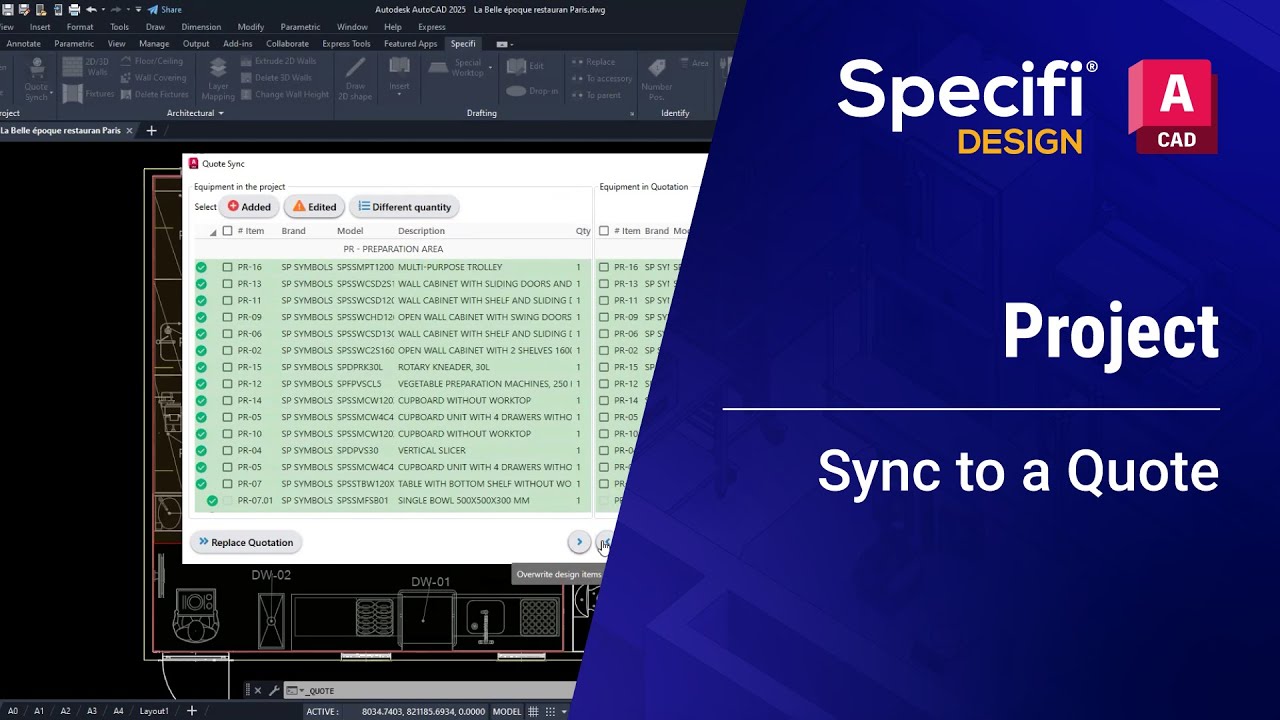Open the quick access toolbar customize arrow
This screenshot has height=720, width=1280.
coord(138,9)
